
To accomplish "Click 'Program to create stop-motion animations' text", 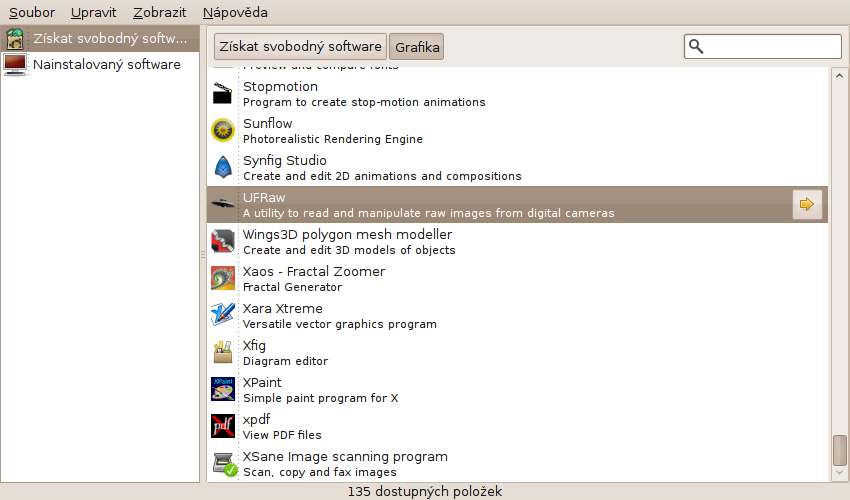I will pos(364,102).
